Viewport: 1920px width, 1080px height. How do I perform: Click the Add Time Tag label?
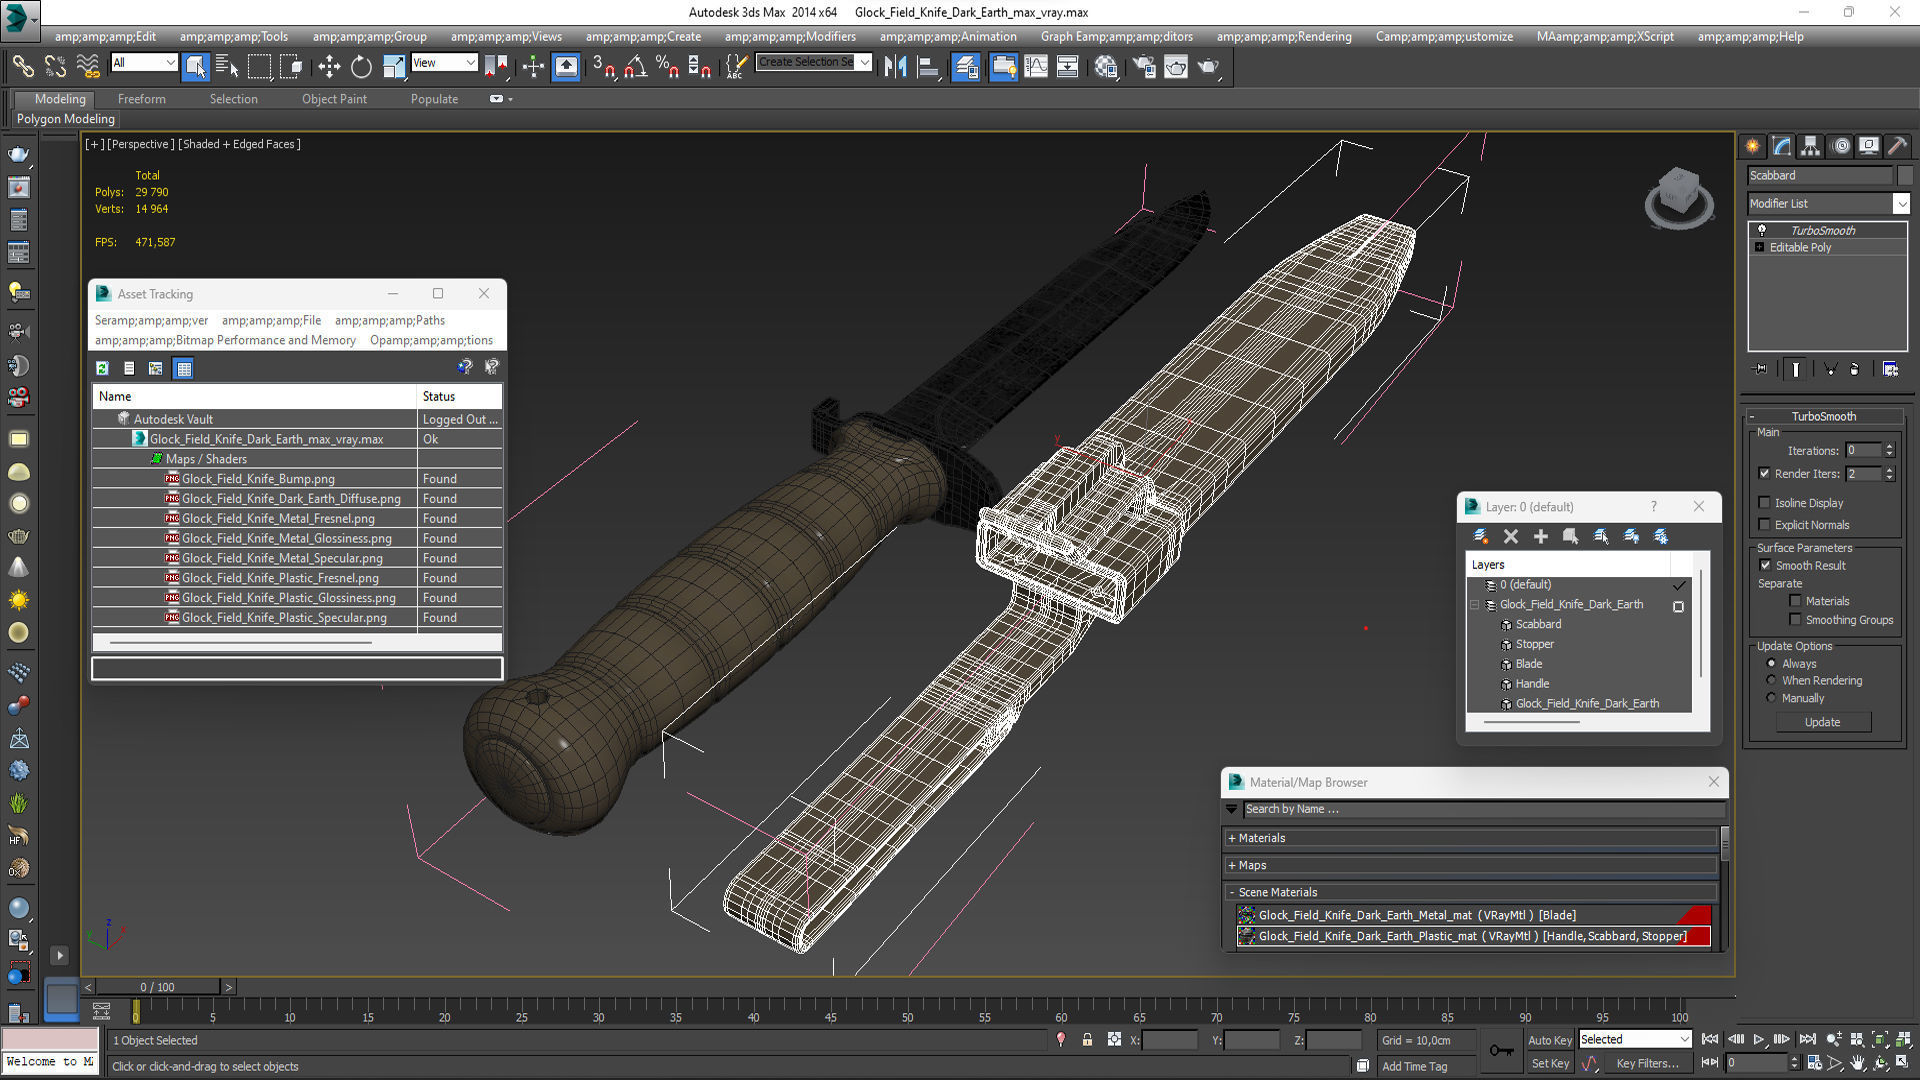pos(1414,1066)
